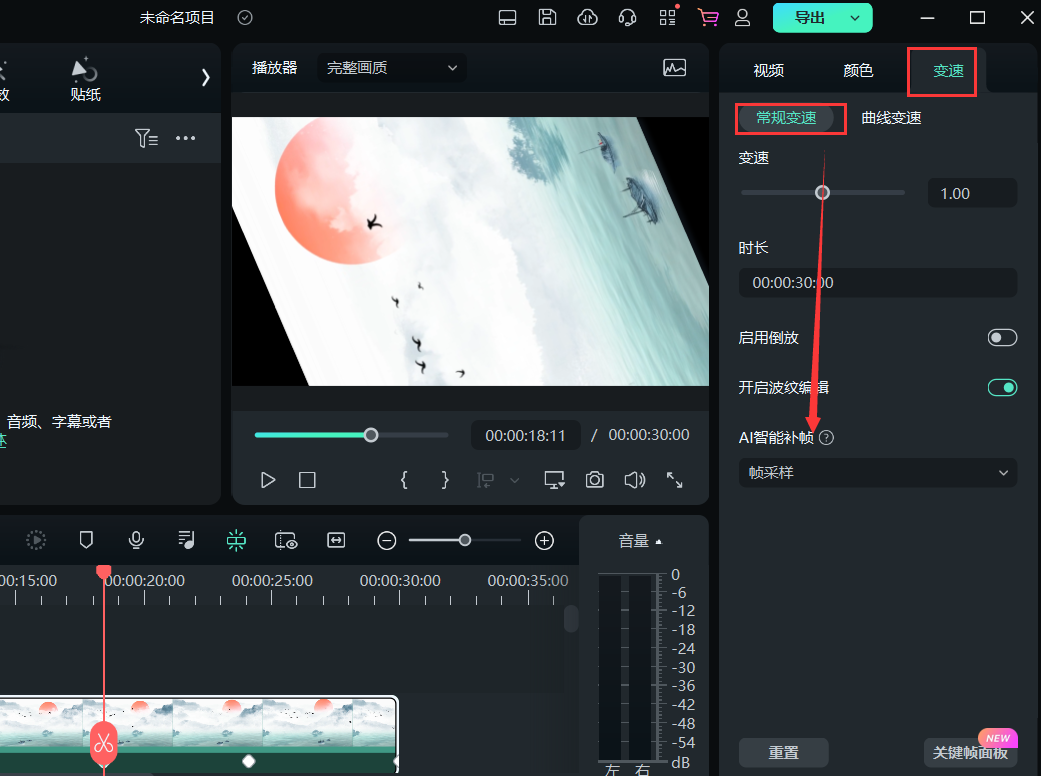Image resolution: width=1041 pixels, height=776 pixels.
Task: Open the 完整画质 playback quality dropdown
Action: point(391,68)
